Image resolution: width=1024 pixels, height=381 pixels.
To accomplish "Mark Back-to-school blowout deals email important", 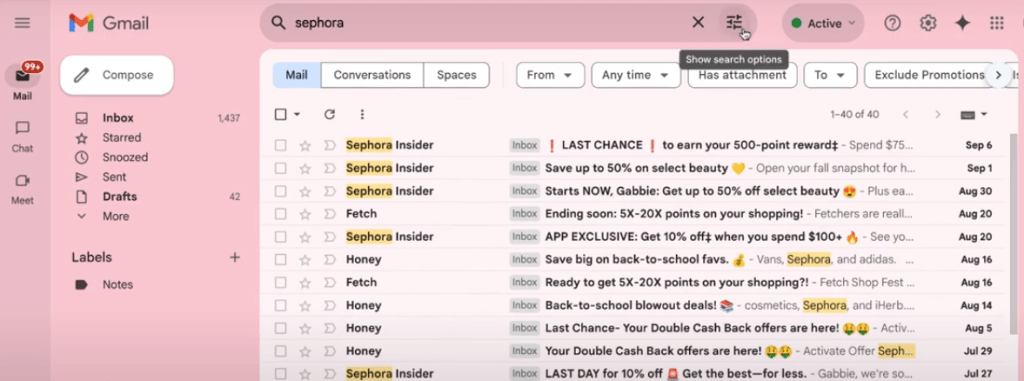I will pyautogui.click(x=329, y=305).
